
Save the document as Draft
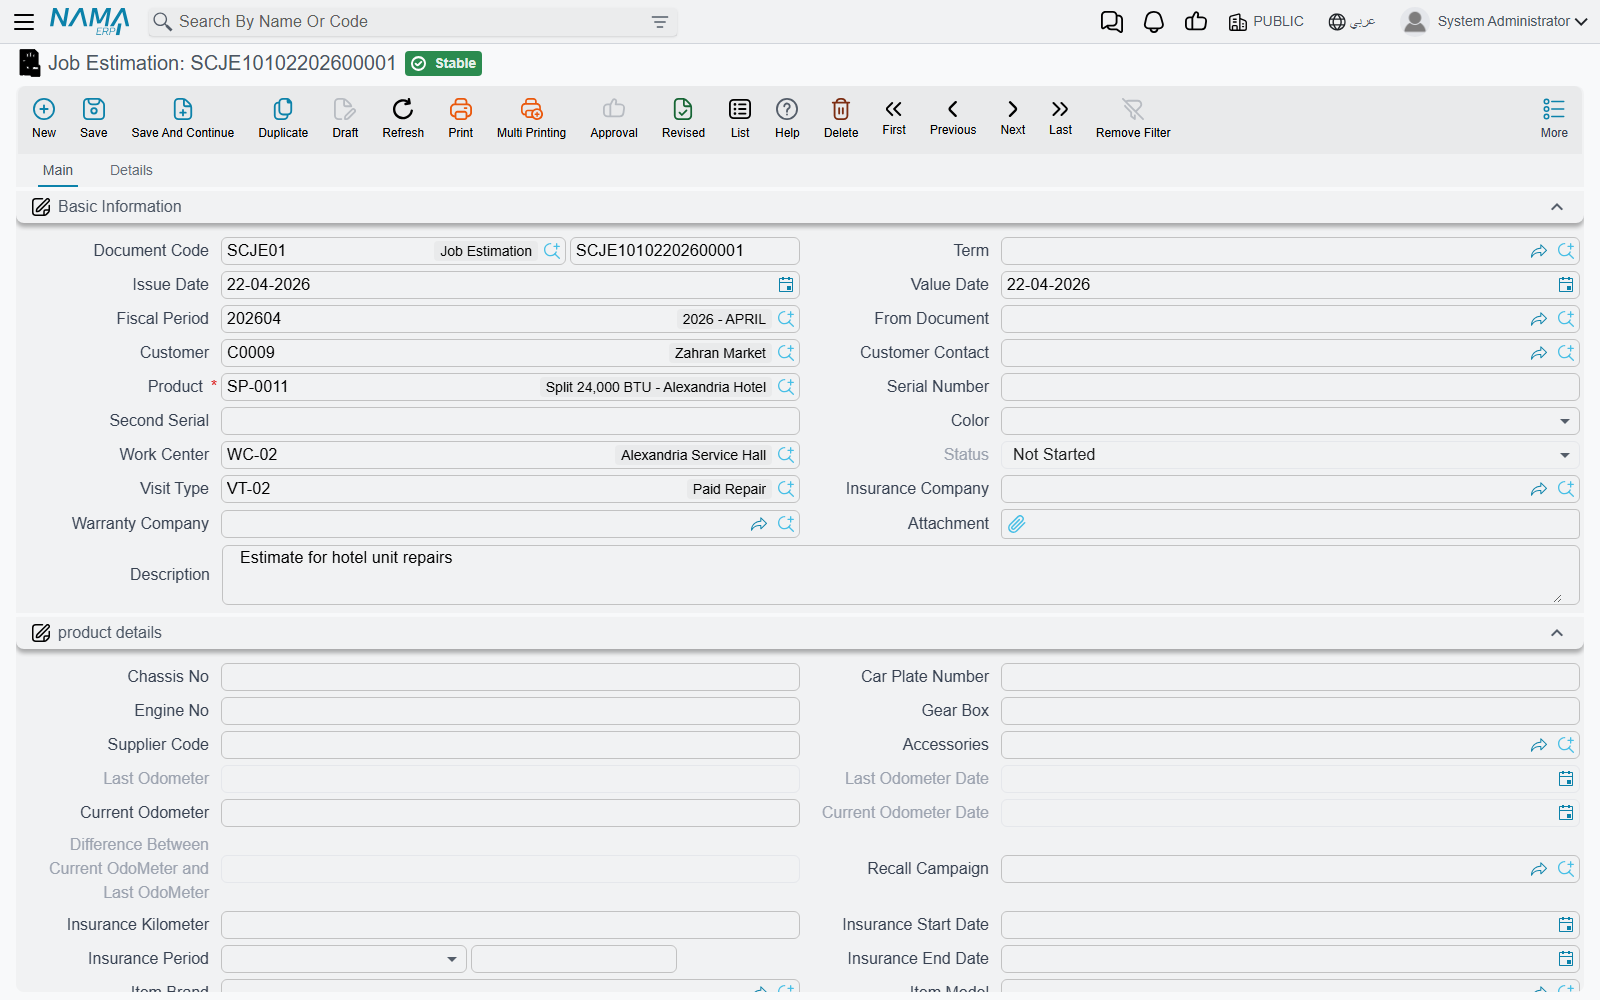click(x=345, y=117)
